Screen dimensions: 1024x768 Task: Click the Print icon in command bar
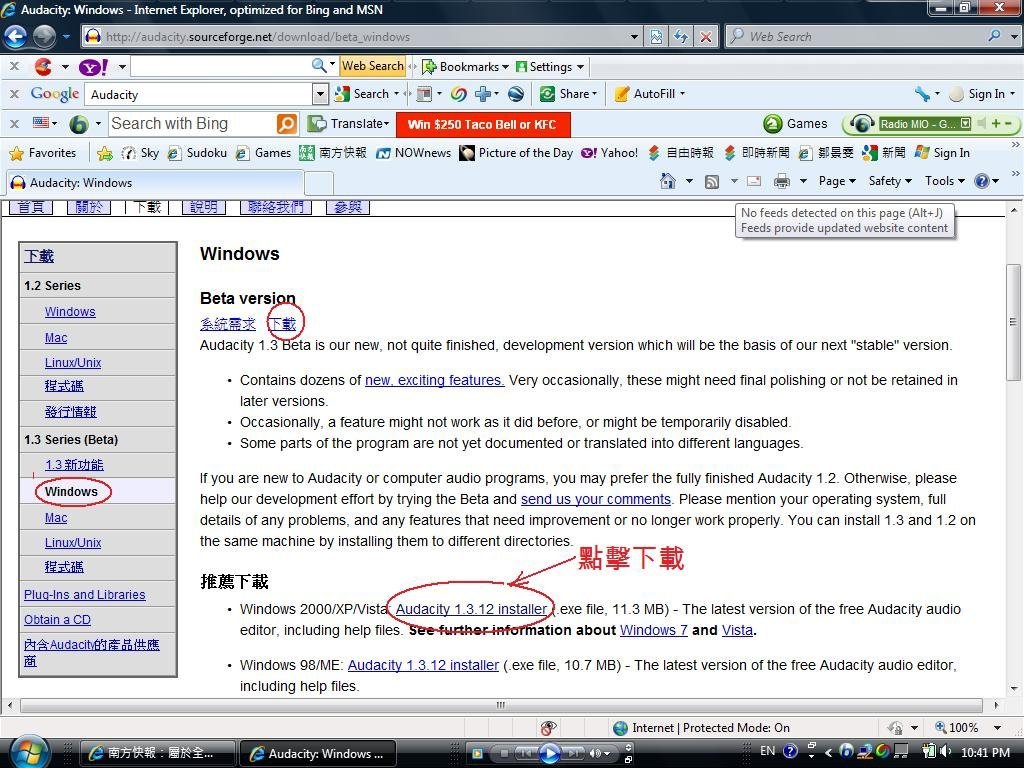[781, 181]
